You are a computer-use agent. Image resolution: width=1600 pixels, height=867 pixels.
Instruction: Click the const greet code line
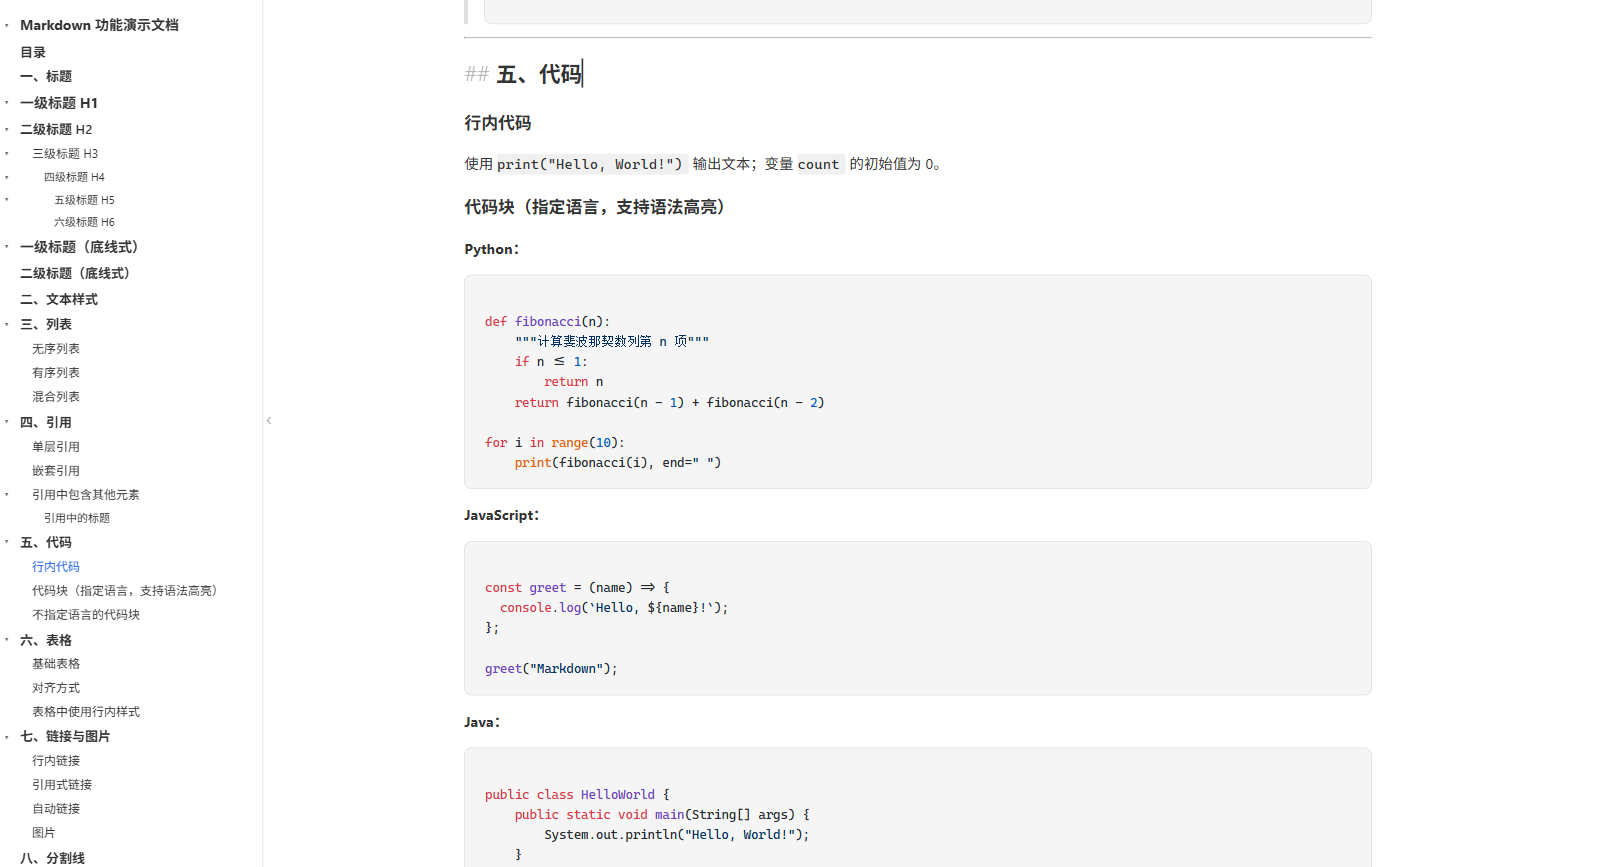[x=577, y=587]
